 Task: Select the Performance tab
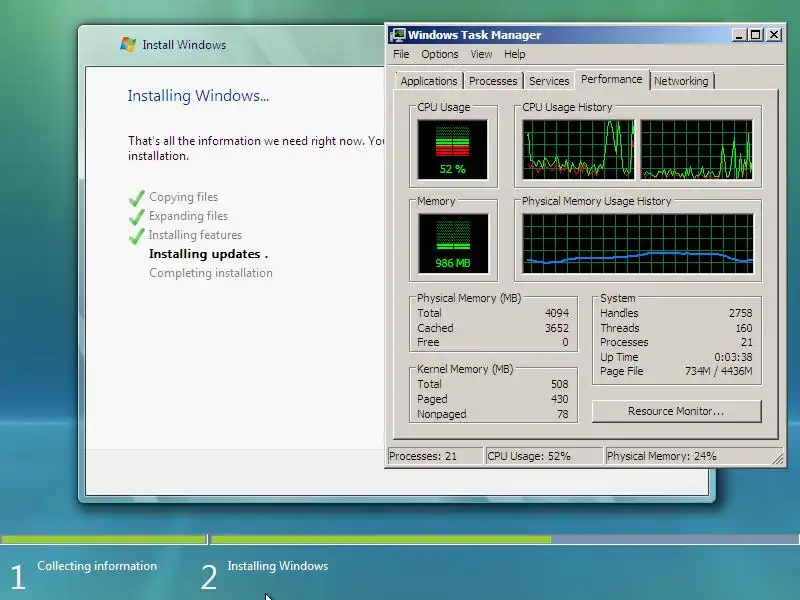611,80
